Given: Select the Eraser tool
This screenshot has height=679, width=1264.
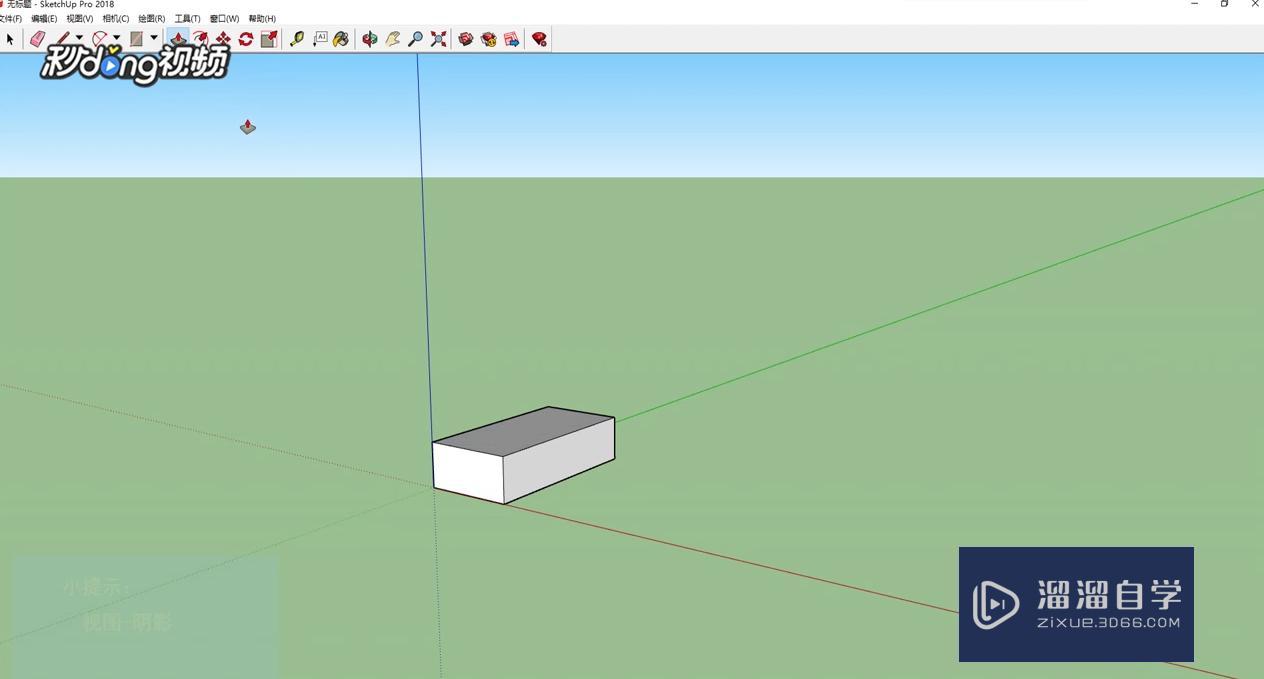Looking at the screenshot, I should (37, 39).
